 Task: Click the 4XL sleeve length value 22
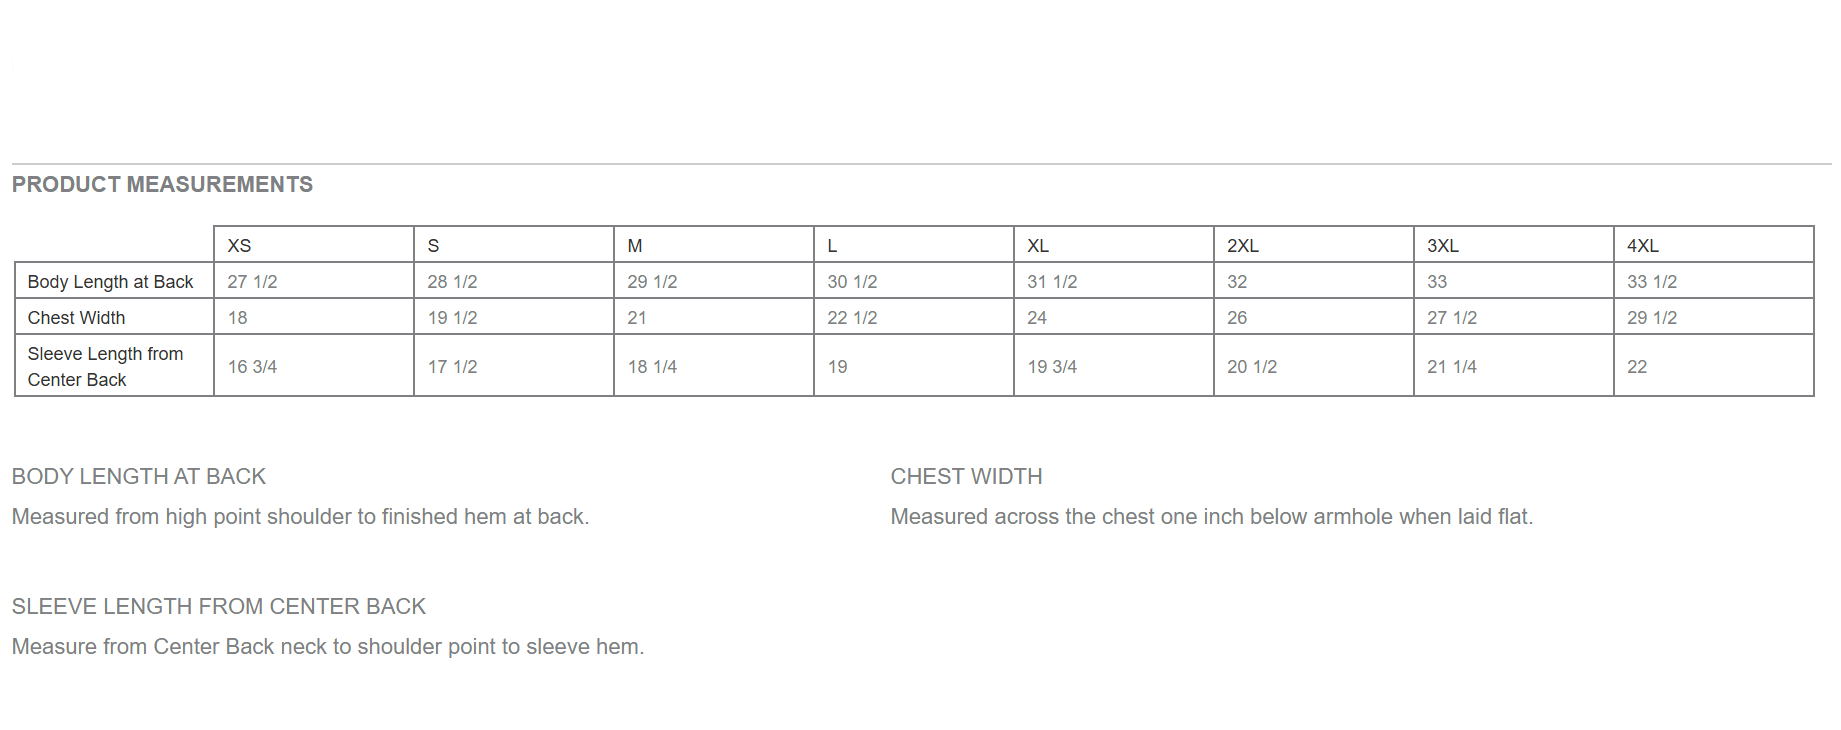tap(1637, 367)
